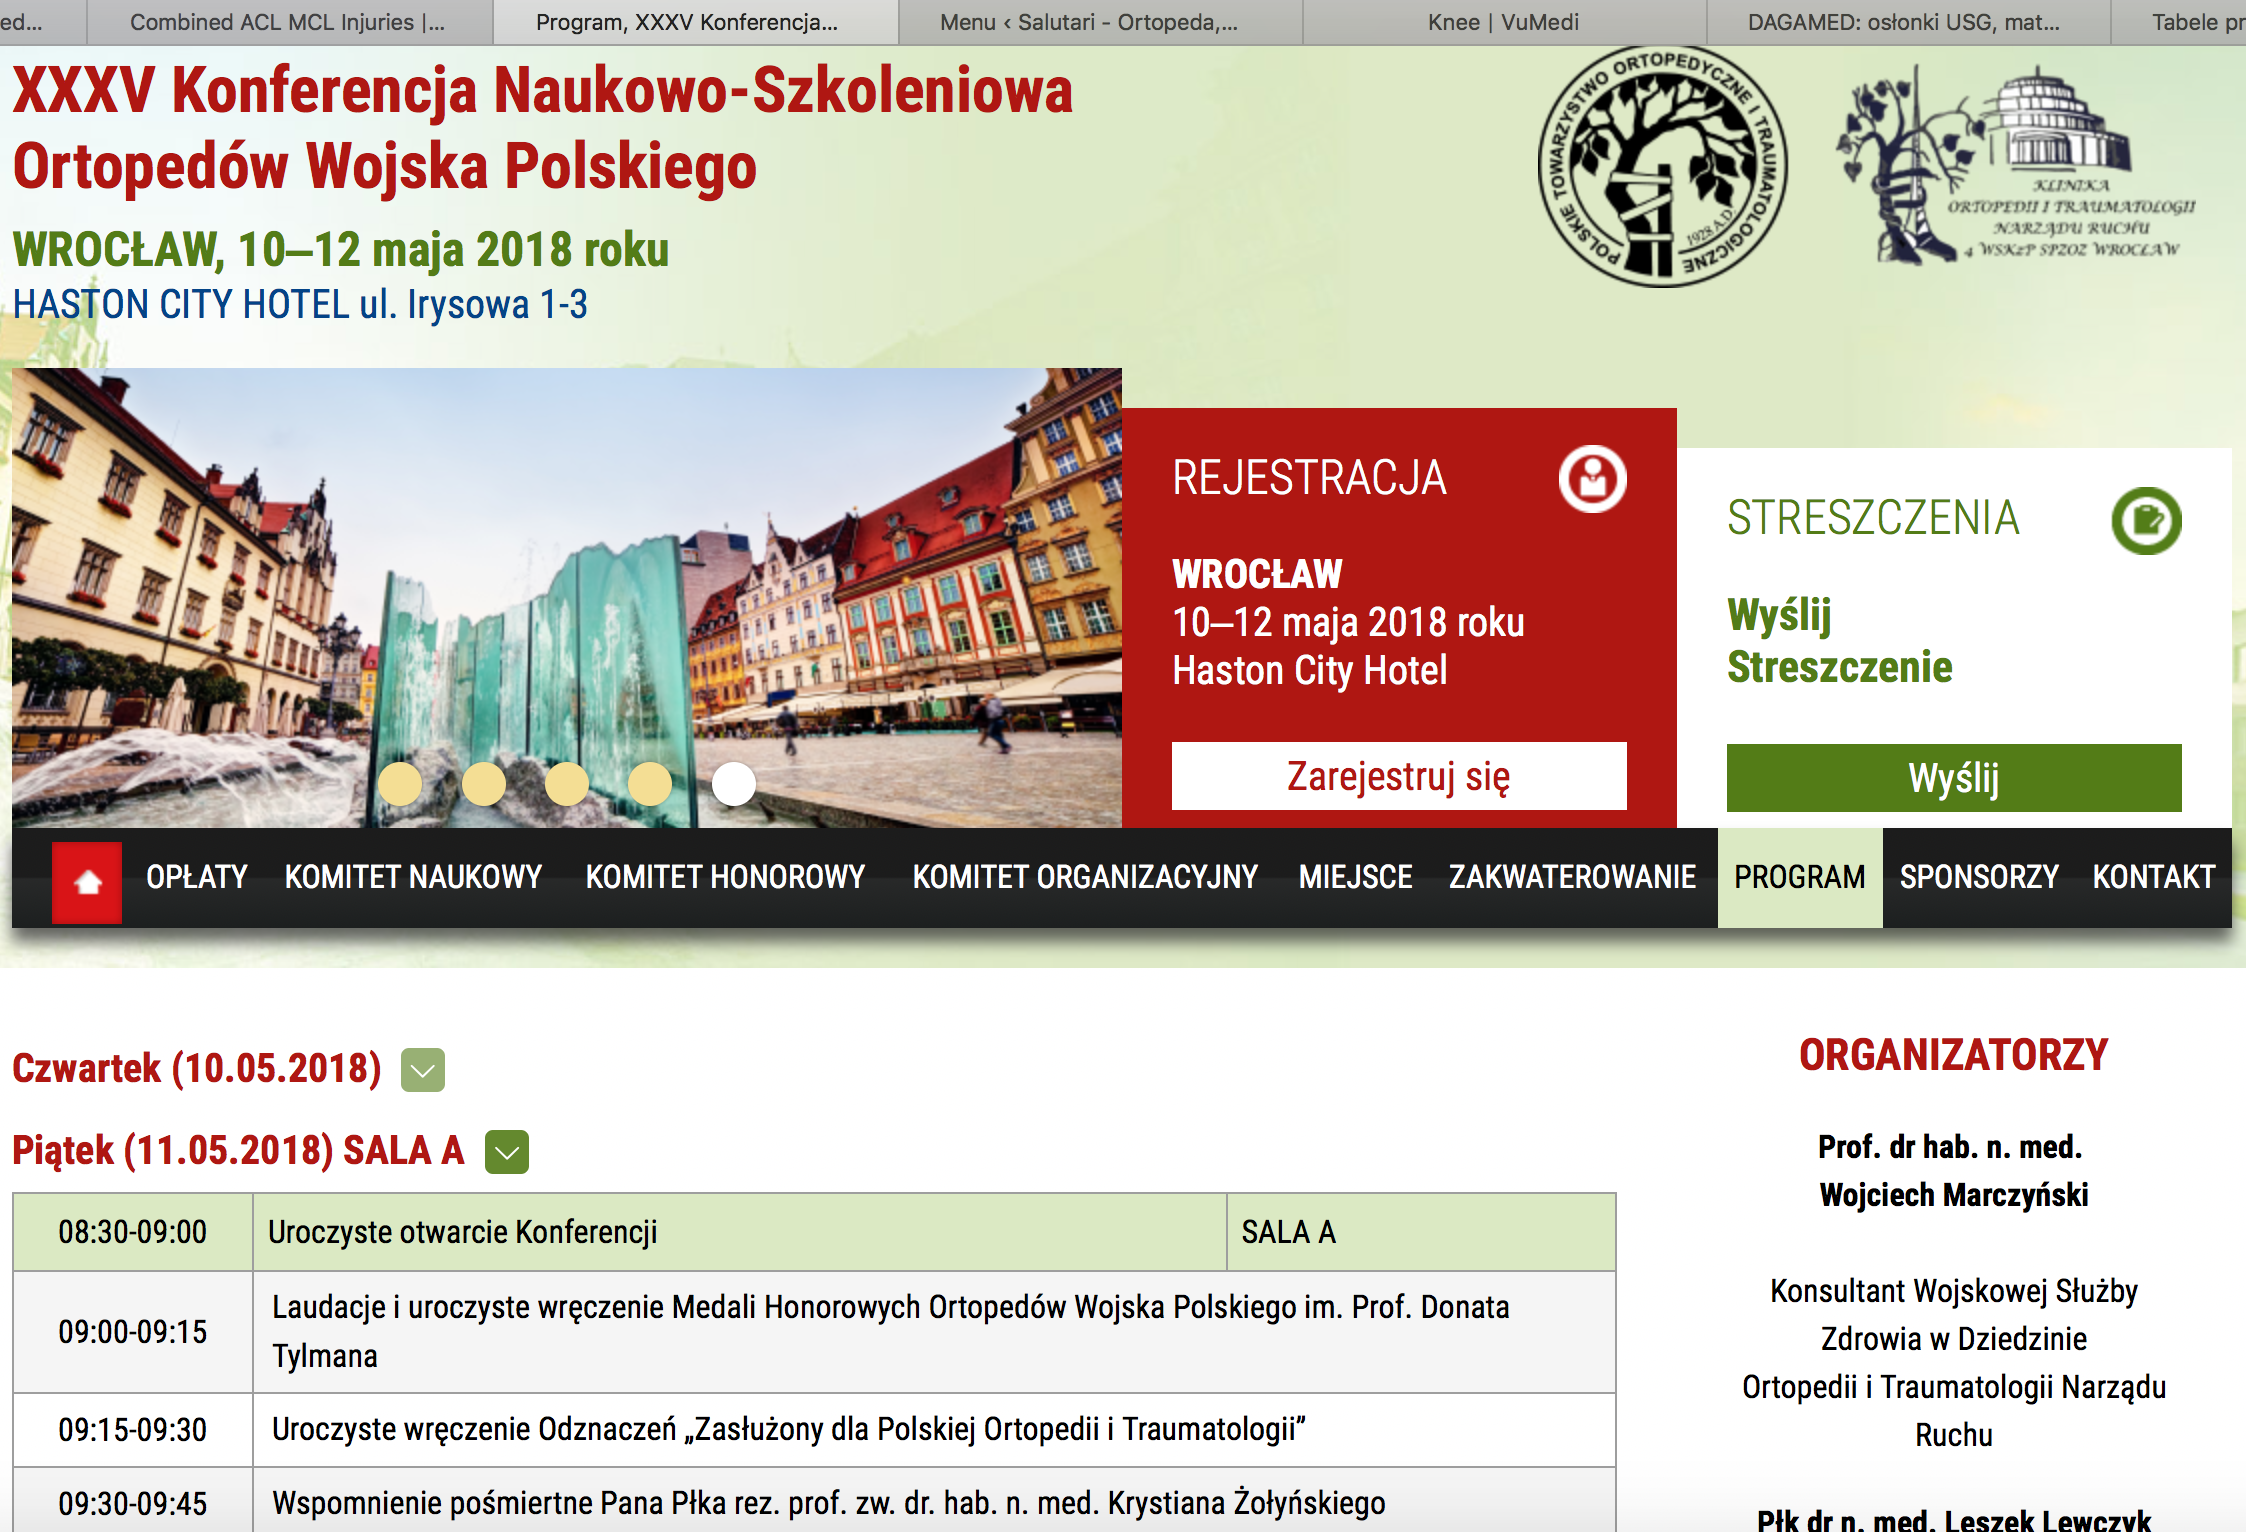Click the Zarejestruj się button

coord(1398,776)
